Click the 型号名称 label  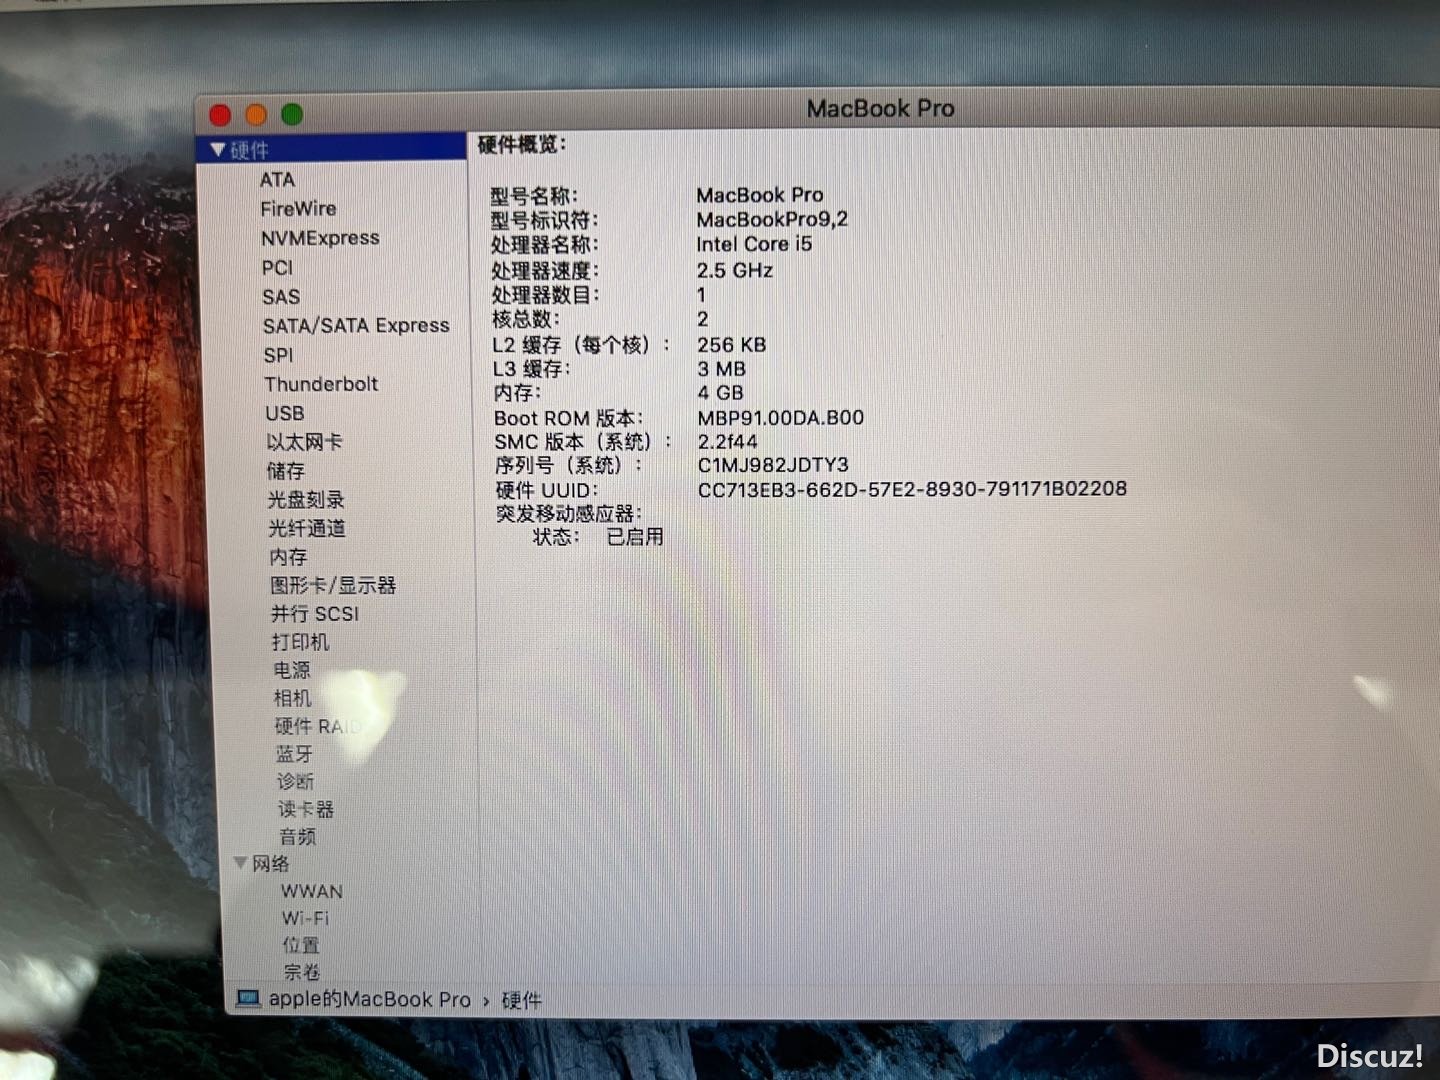[x=534, y=196]
